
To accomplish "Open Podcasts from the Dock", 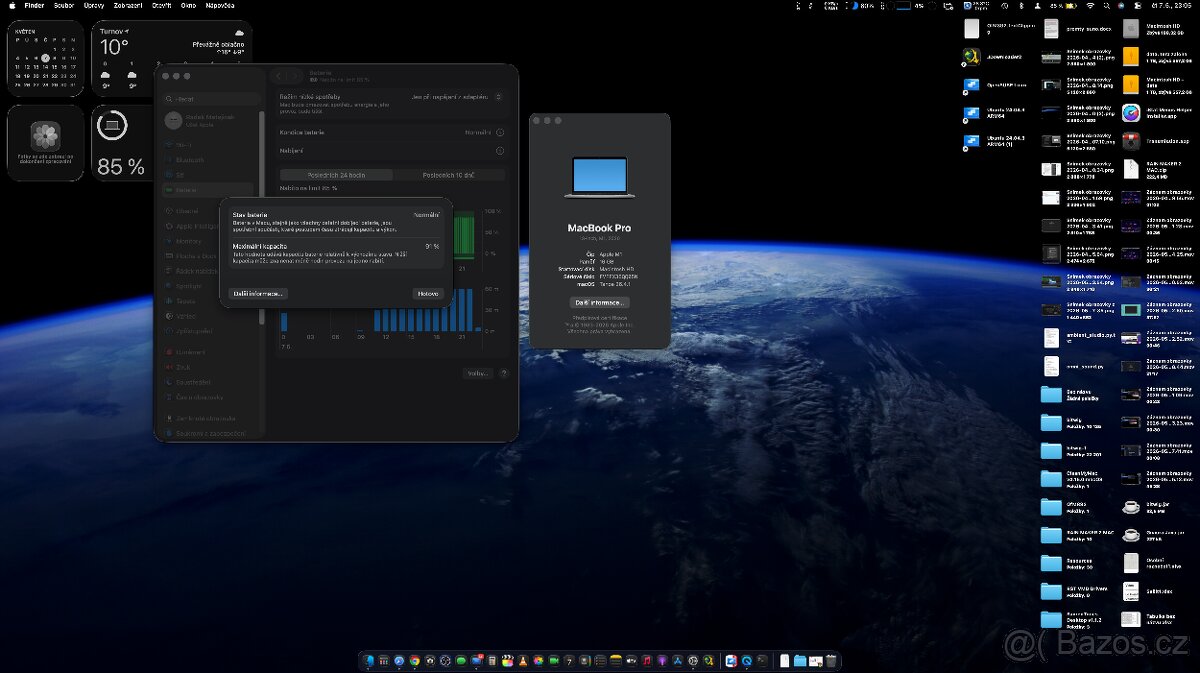I will pyautogui.click(x=662, y=661).
